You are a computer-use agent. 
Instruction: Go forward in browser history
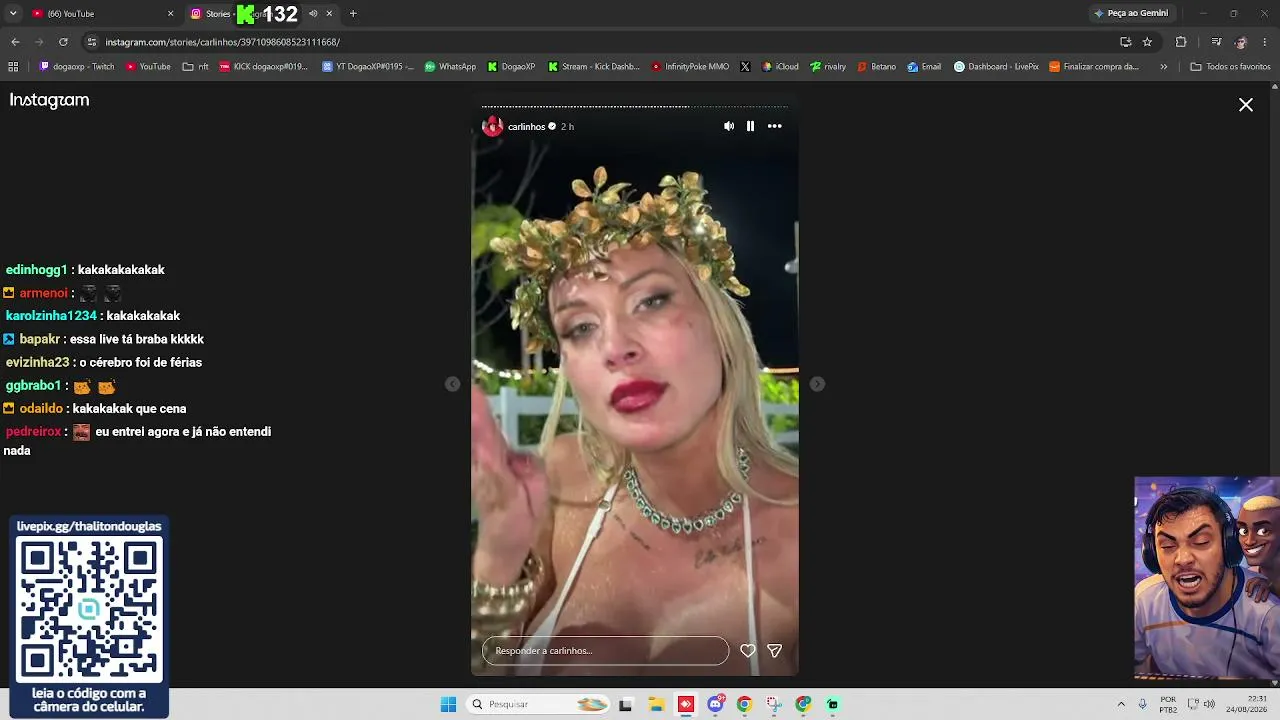(x=39, y=42)
